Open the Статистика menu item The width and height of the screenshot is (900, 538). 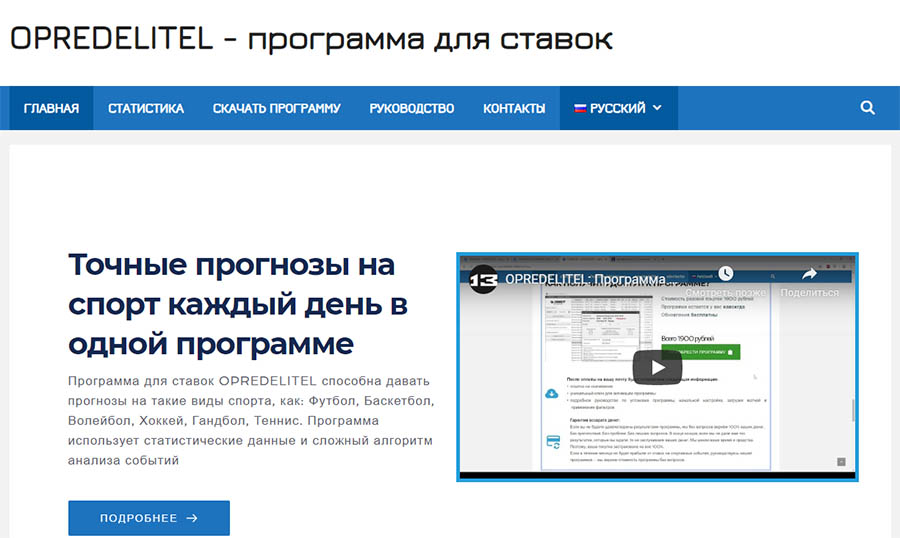pos(146,108)
